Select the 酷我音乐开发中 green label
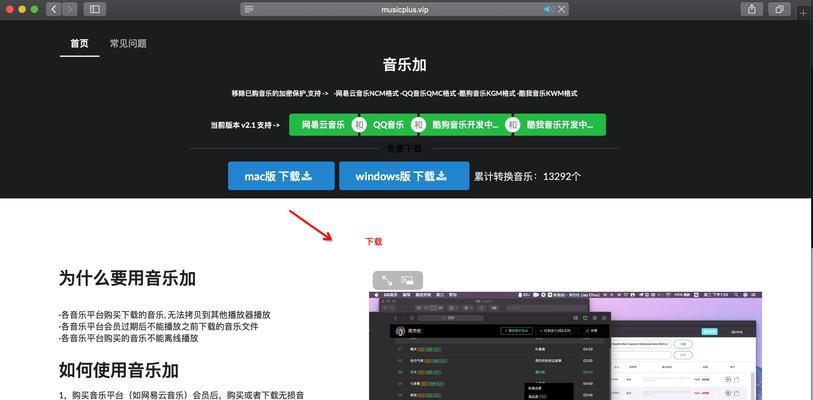 click(559, 125)
